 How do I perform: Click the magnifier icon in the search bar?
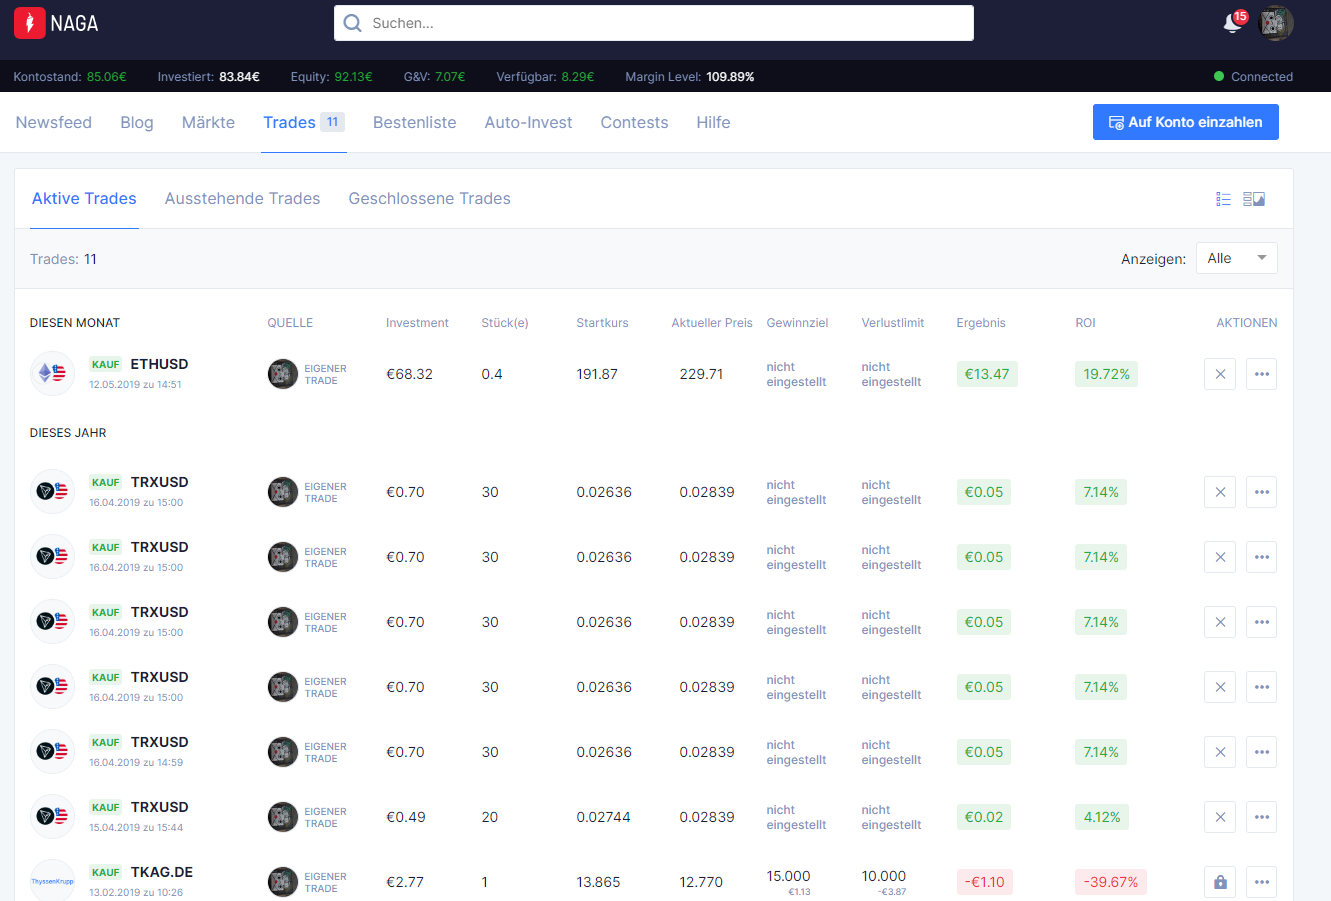[352, 23]
